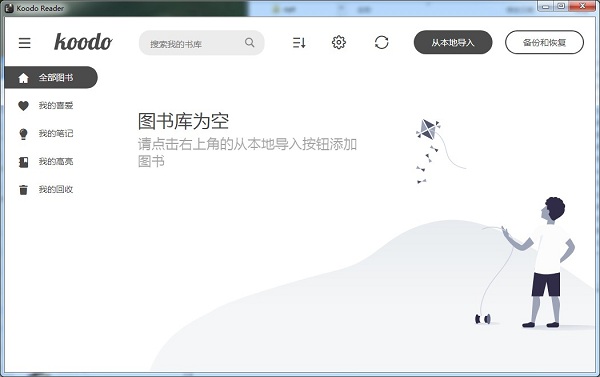This screenshot has height=377, width=600.
Task: Close the Koodo Reader window
Action: point(582,6)
